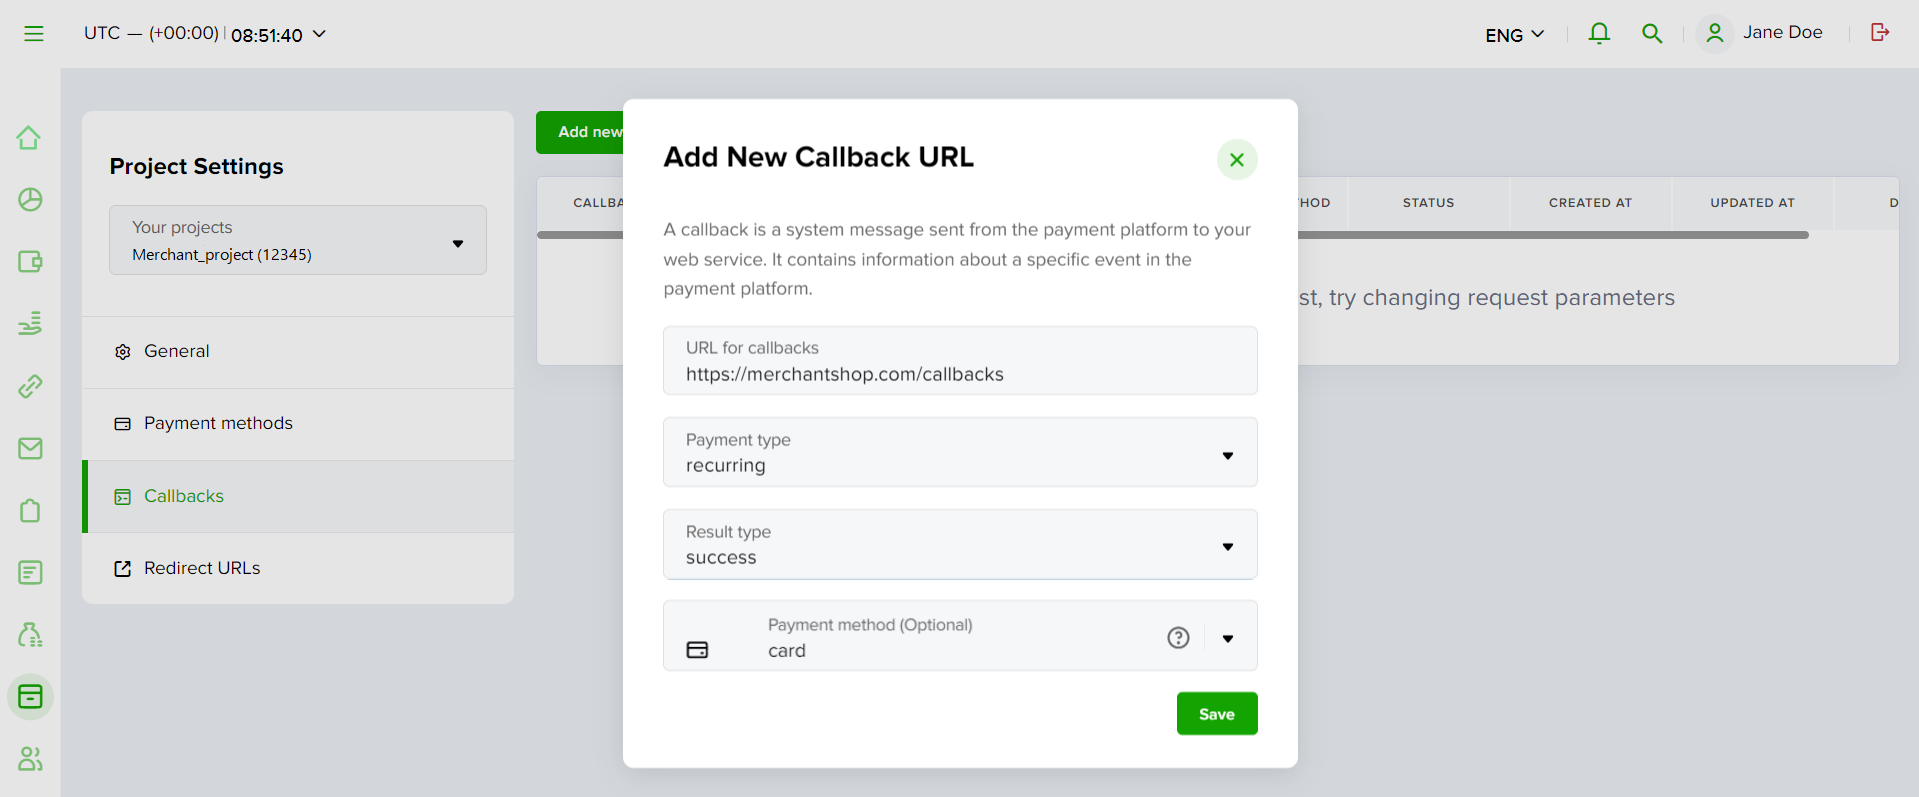Expand the Result type dropdown

(x=960, y=544)
